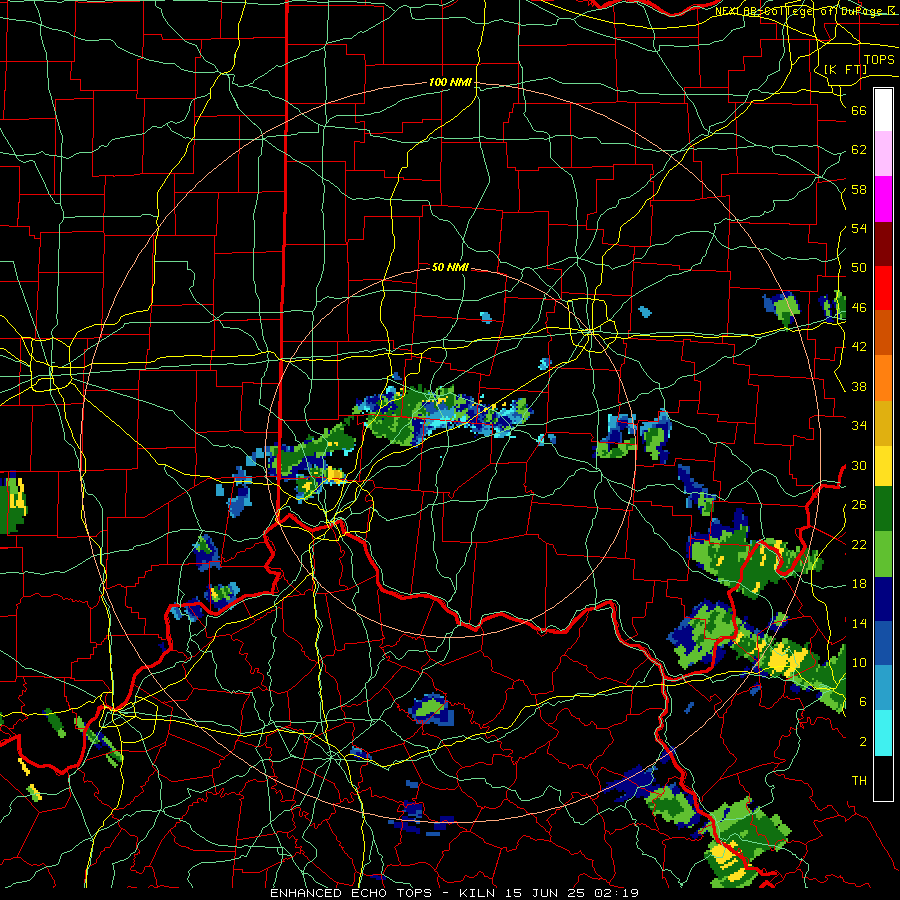Click the 'KILN' radar site identifier
The height and width of the screenshot is (900, 900).
click(x=480, y=893)
